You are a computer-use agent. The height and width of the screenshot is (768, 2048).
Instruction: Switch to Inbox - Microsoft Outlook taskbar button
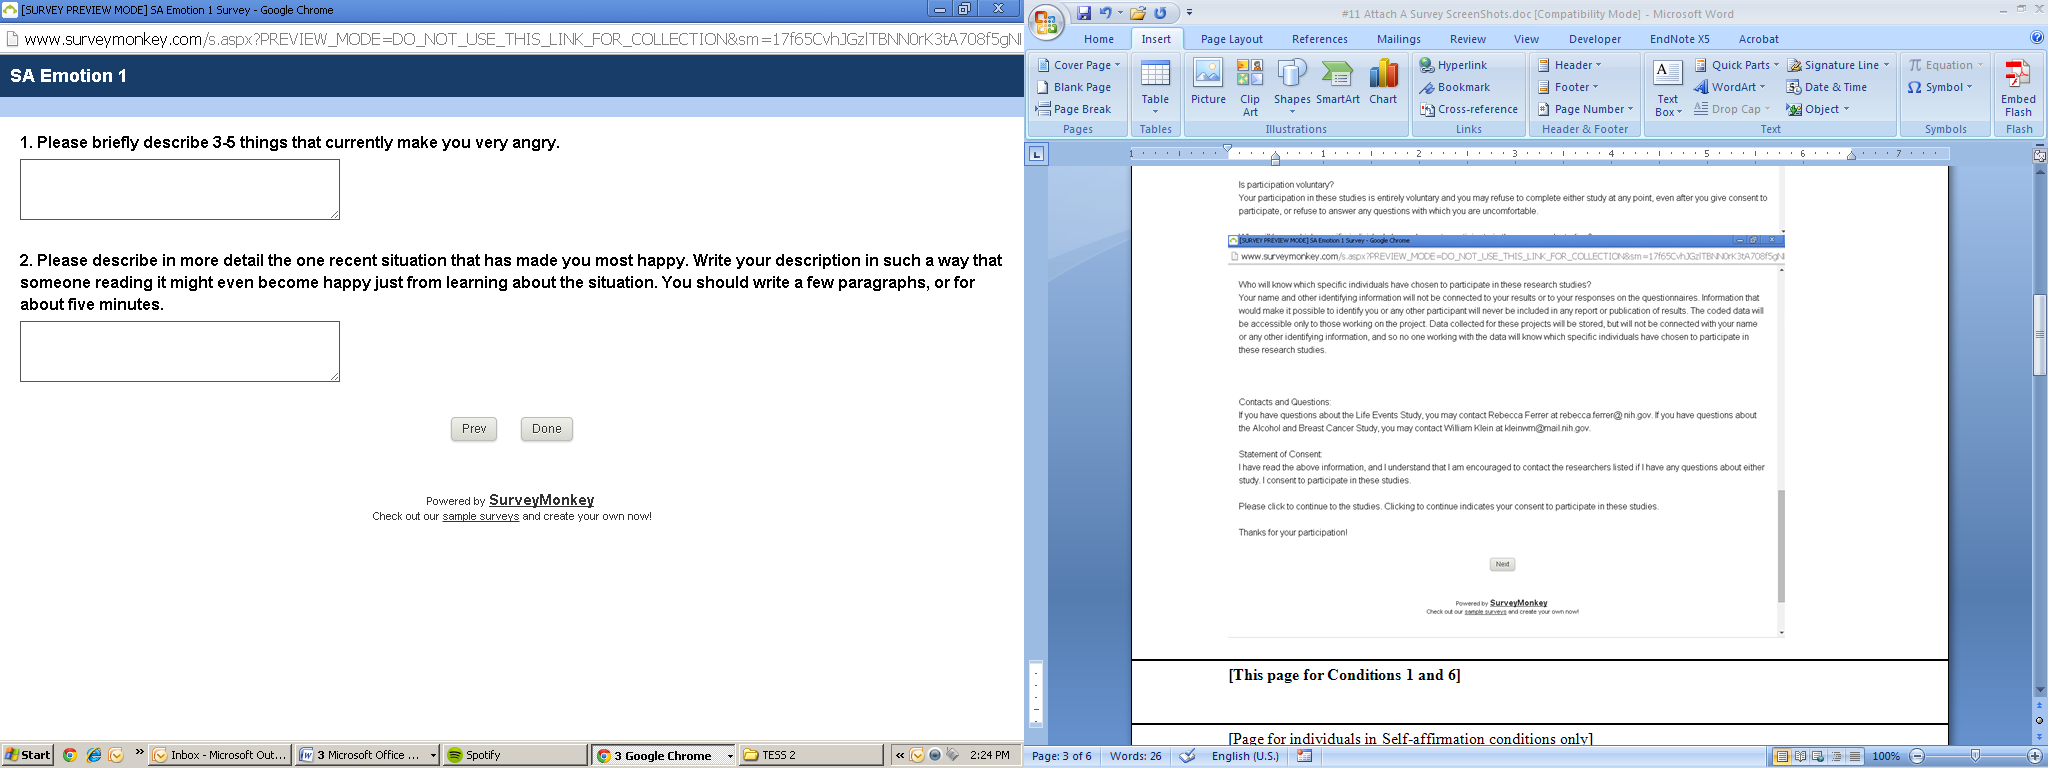click(x=220, y=755)
